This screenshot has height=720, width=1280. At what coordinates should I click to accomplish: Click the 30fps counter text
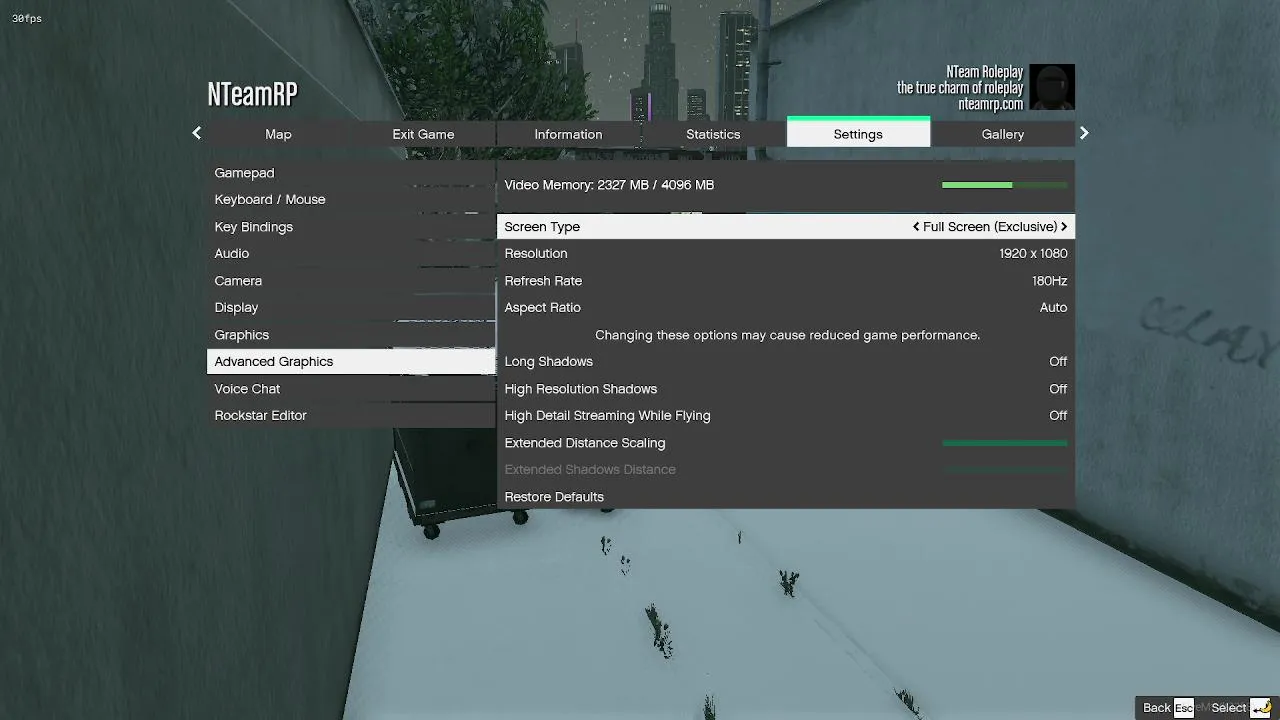pyautogui.click(x=27, y=19)
